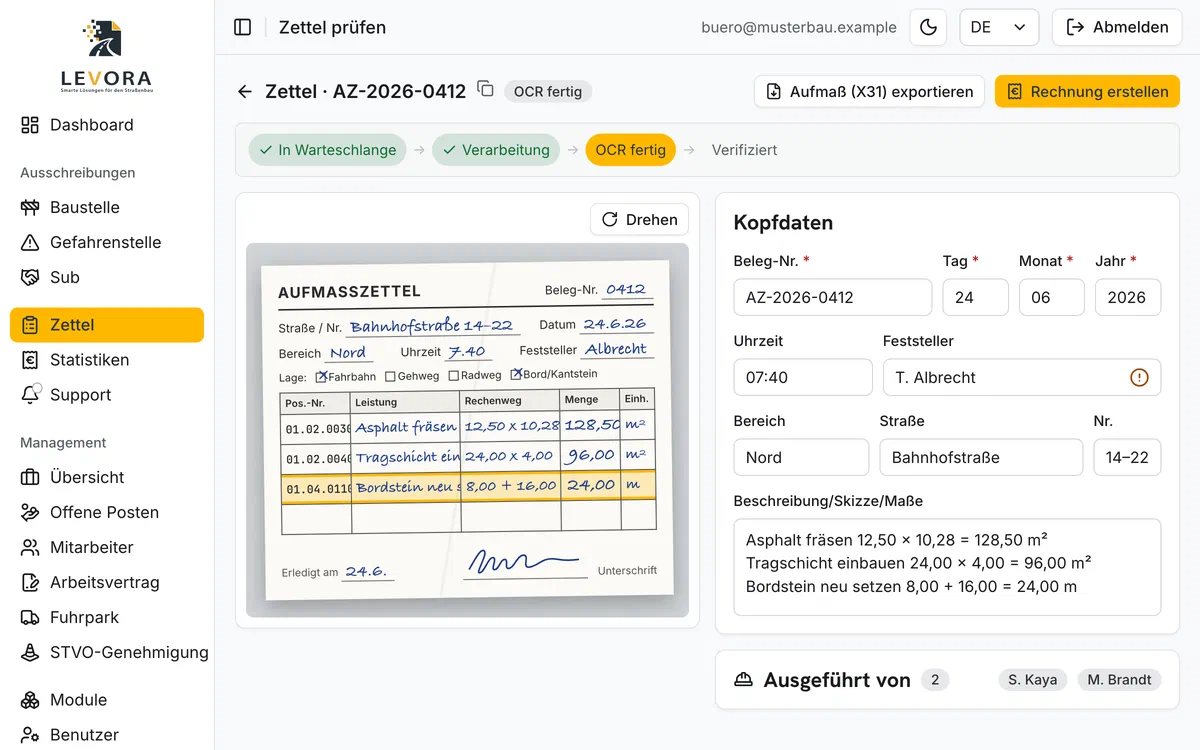Screen dimensions: 1200x750
Task: Open Dashboard in the sidebar
Action: tap(107, 125)
